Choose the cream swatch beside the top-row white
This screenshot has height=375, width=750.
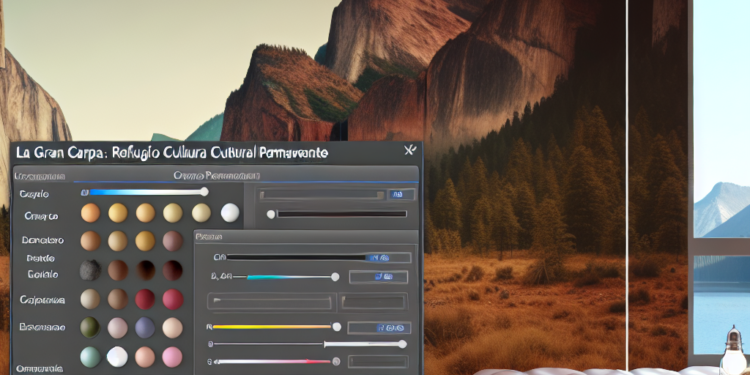click(201, 213)
